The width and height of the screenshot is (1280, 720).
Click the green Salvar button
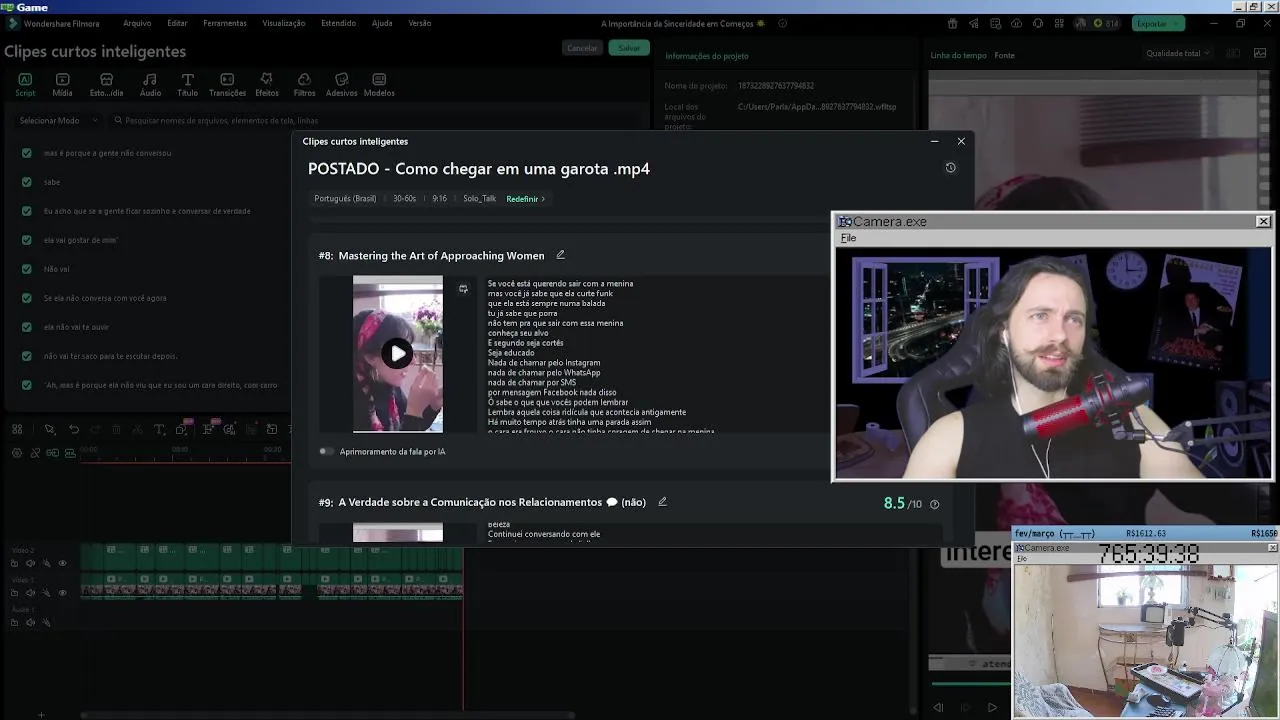(x=629, y=48)
